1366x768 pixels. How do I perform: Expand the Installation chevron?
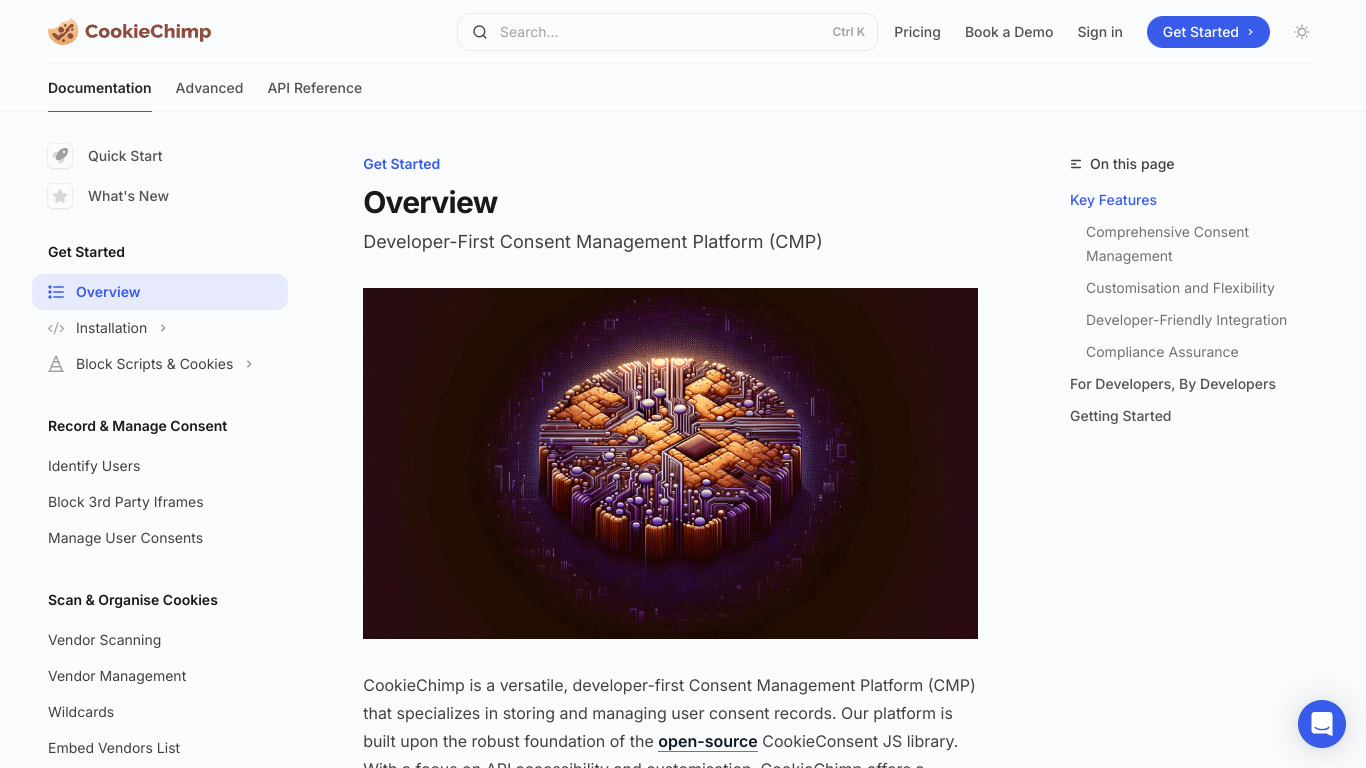[x=163, y=328]
